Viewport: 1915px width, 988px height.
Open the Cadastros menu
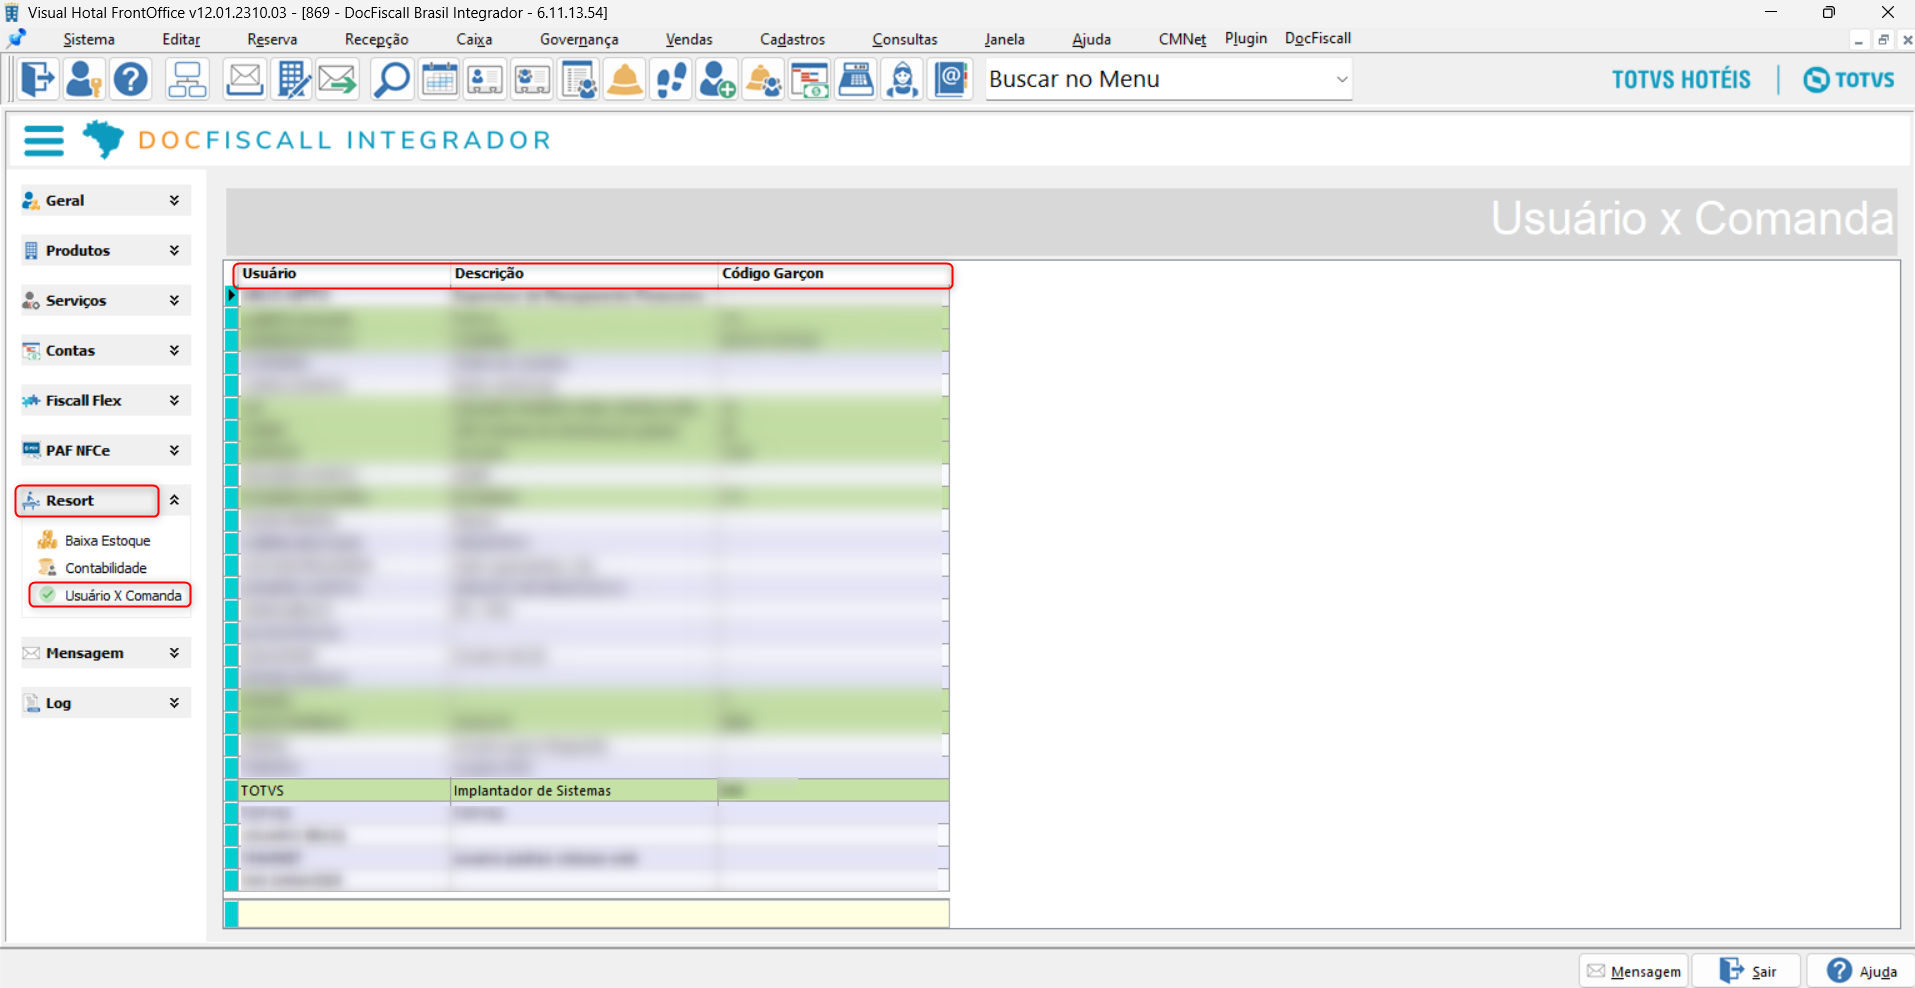coord(792,39)
